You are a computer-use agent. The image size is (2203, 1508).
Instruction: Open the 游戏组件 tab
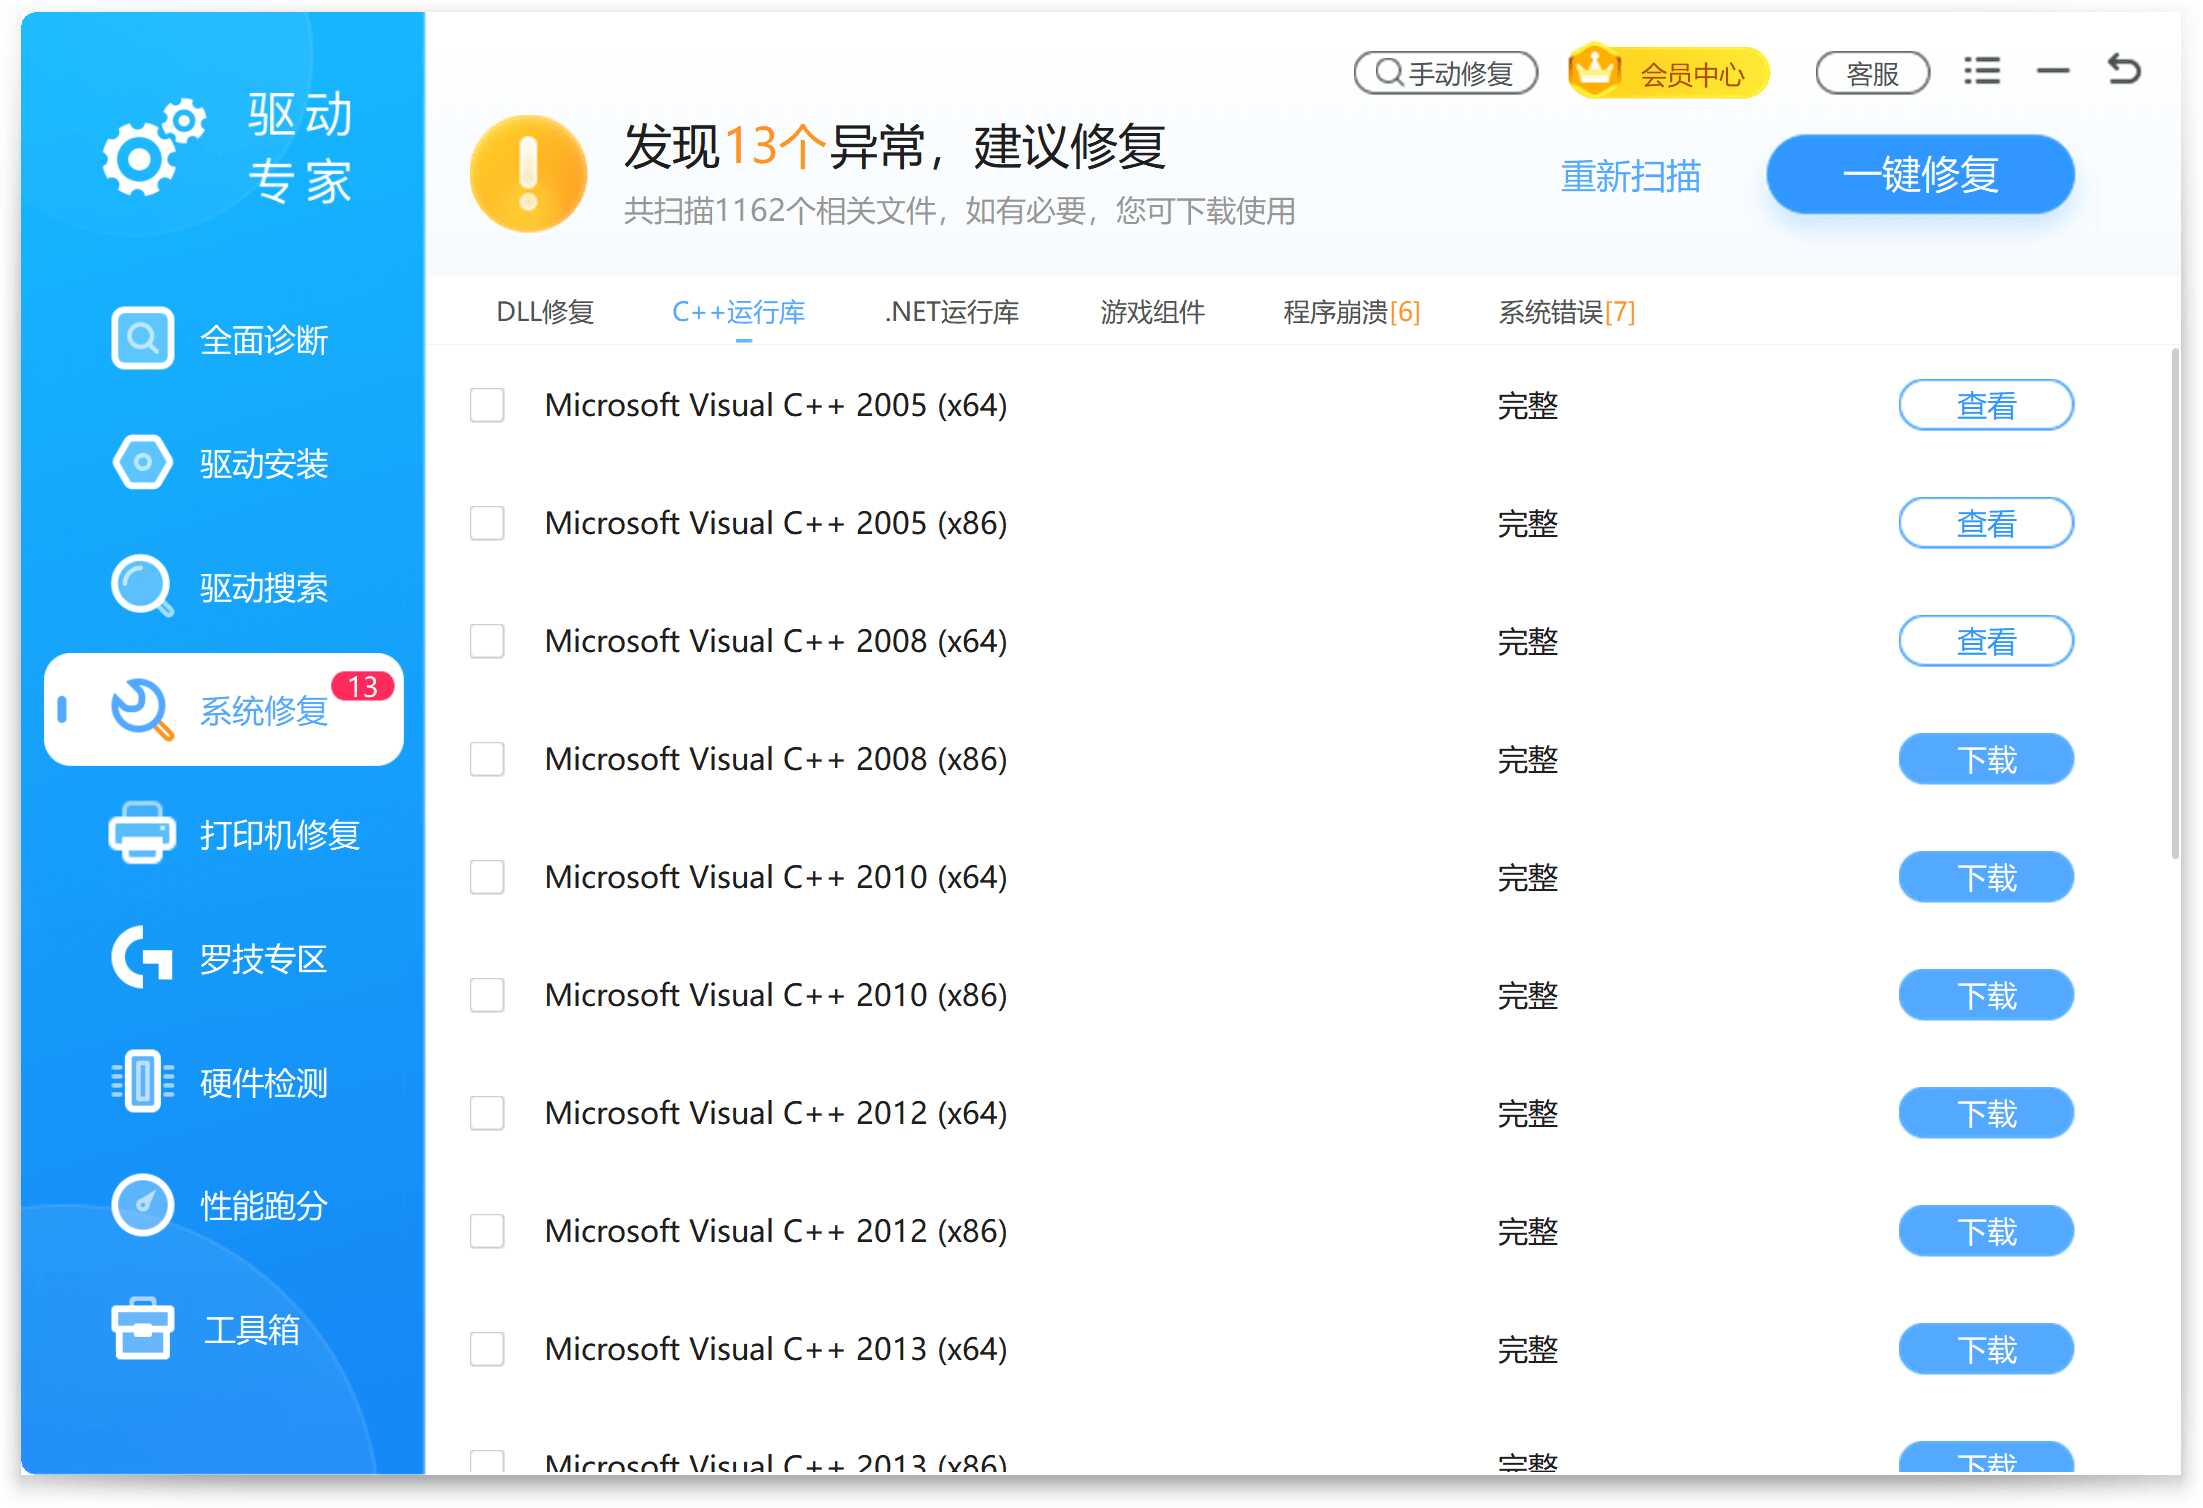click(1152, 312)
